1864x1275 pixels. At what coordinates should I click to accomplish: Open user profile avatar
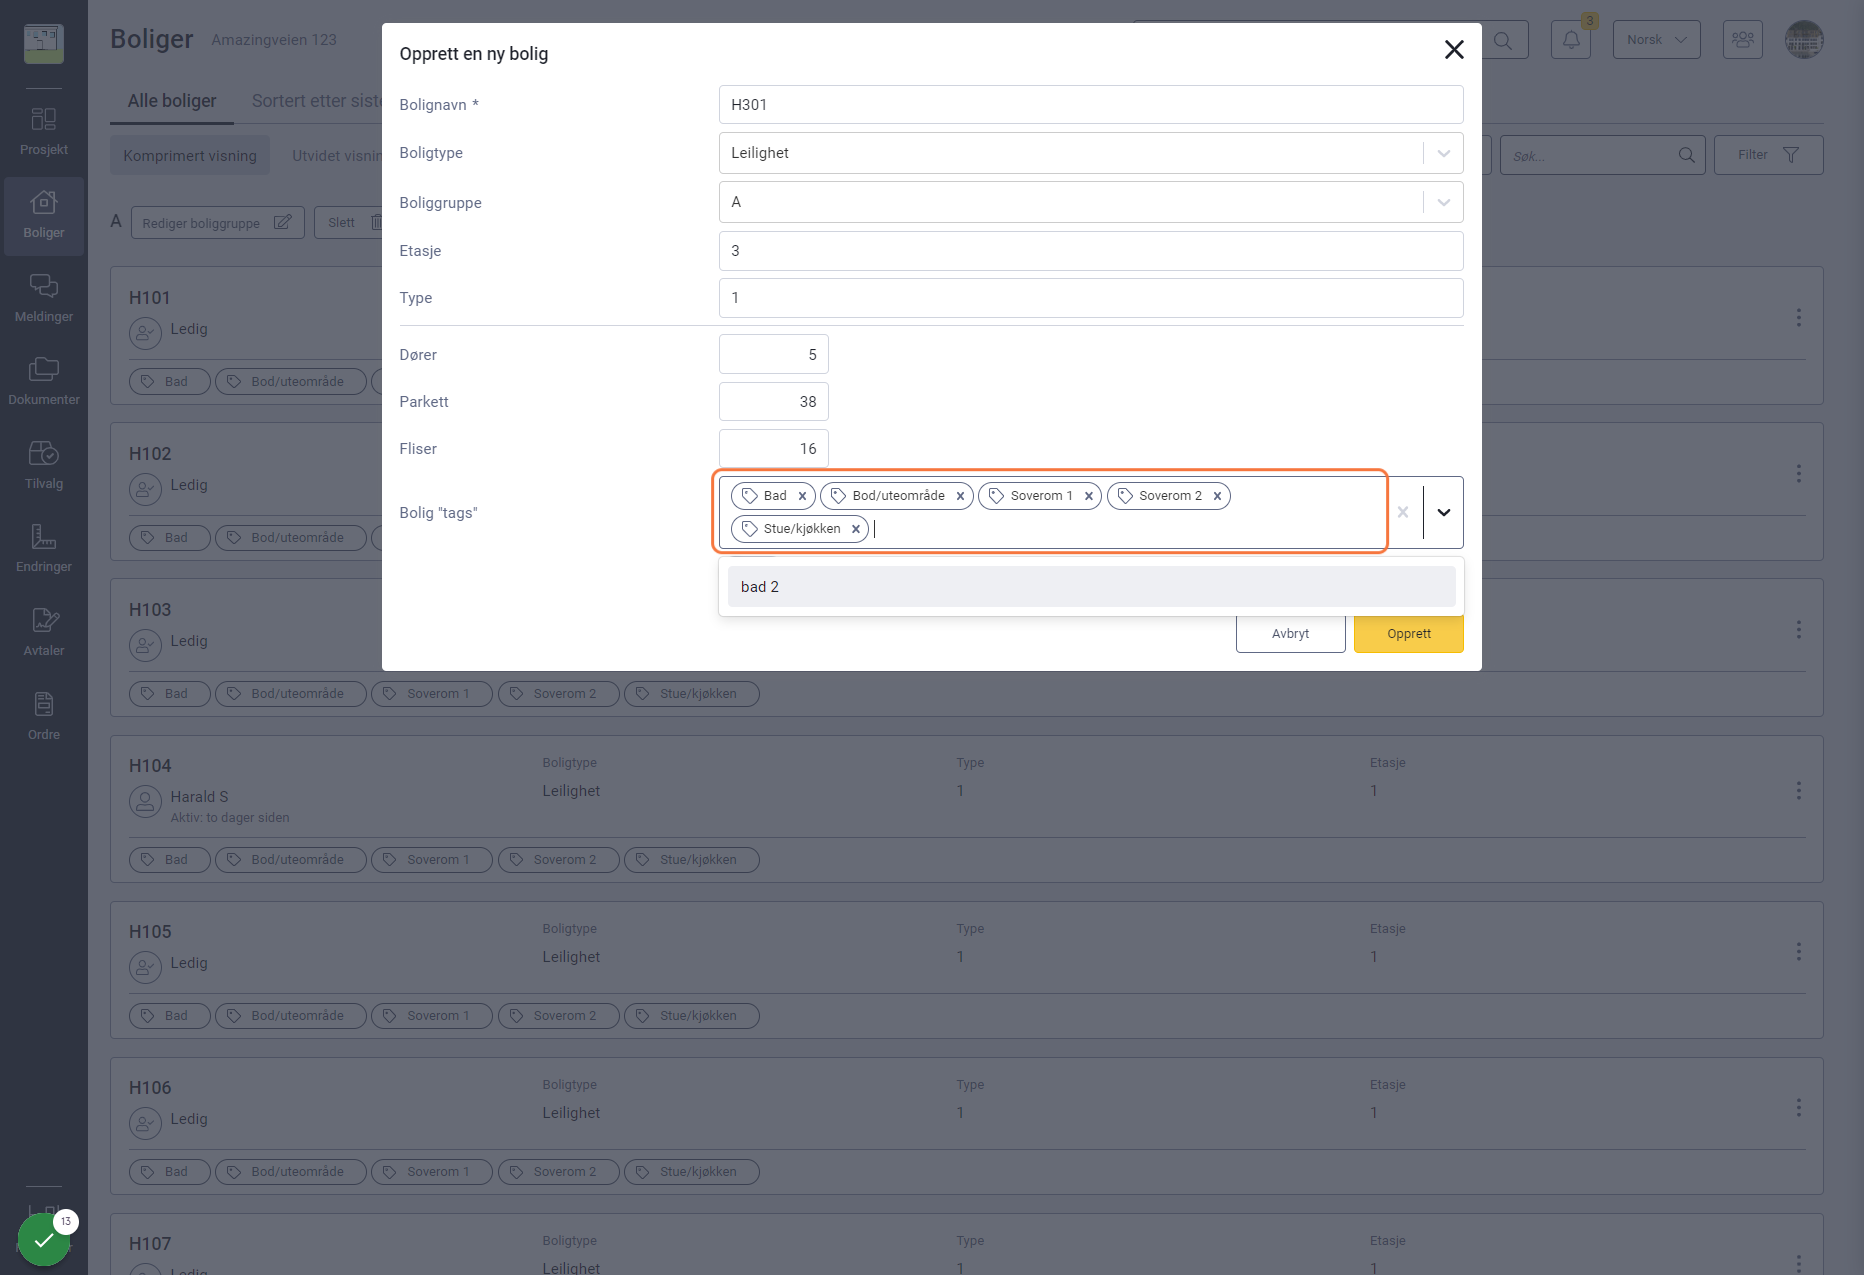(1804, 40)
